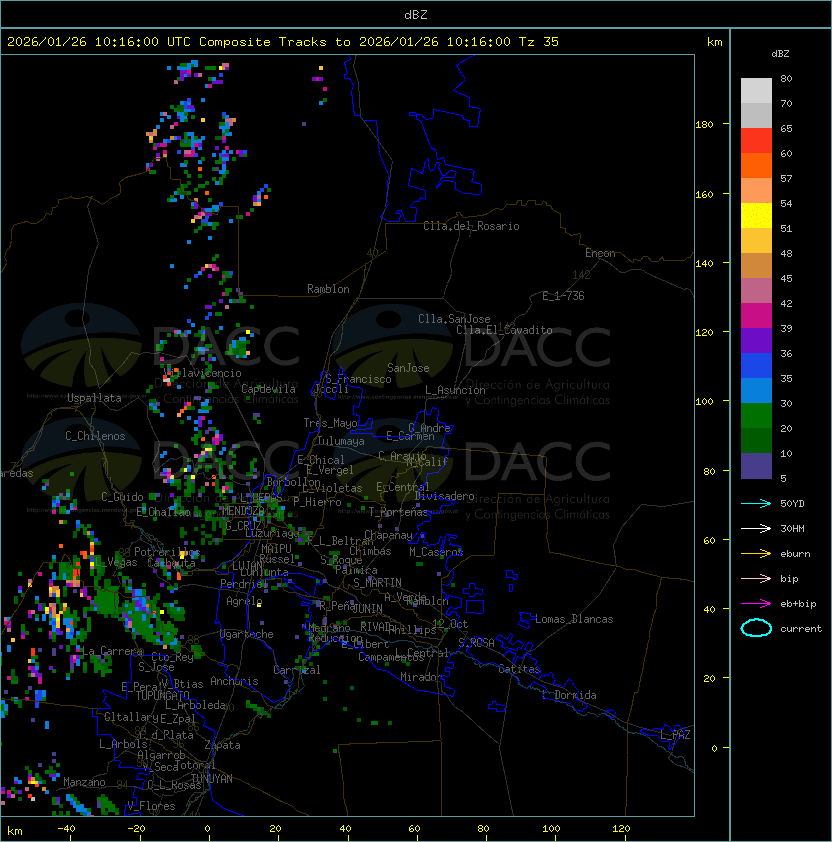Pick the lightest gray top swatch in legend

click(x=756, y=91)
